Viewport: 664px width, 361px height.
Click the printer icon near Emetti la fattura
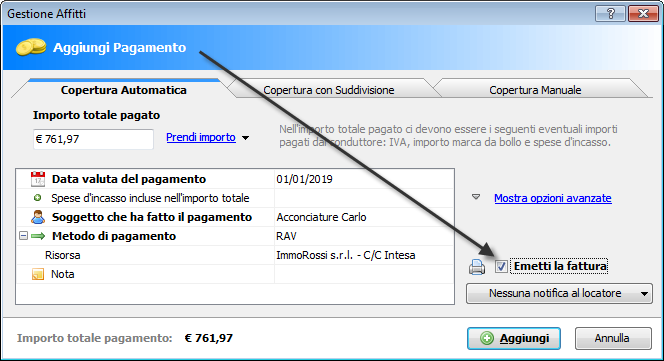click(477, 267)
